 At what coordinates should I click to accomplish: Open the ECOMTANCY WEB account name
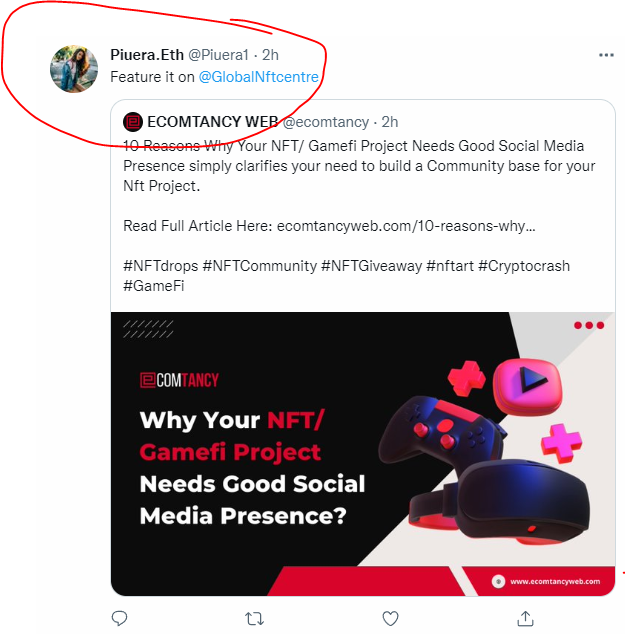pos(212,122)
